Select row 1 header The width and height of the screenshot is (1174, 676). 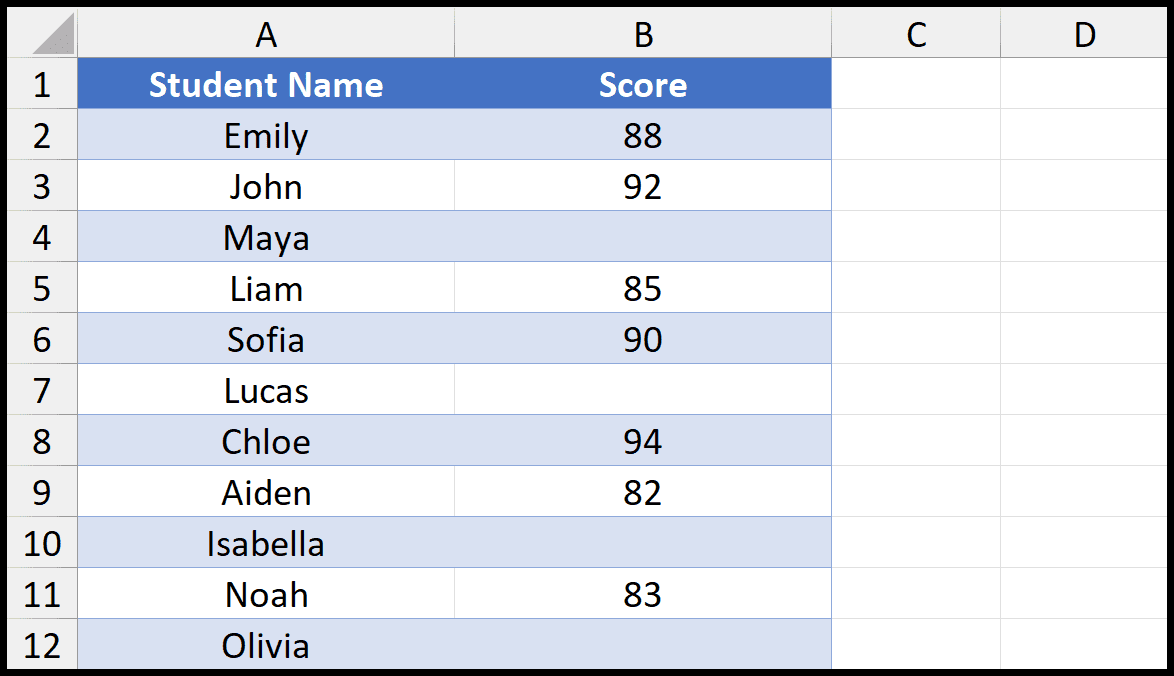tap(42, 84)
